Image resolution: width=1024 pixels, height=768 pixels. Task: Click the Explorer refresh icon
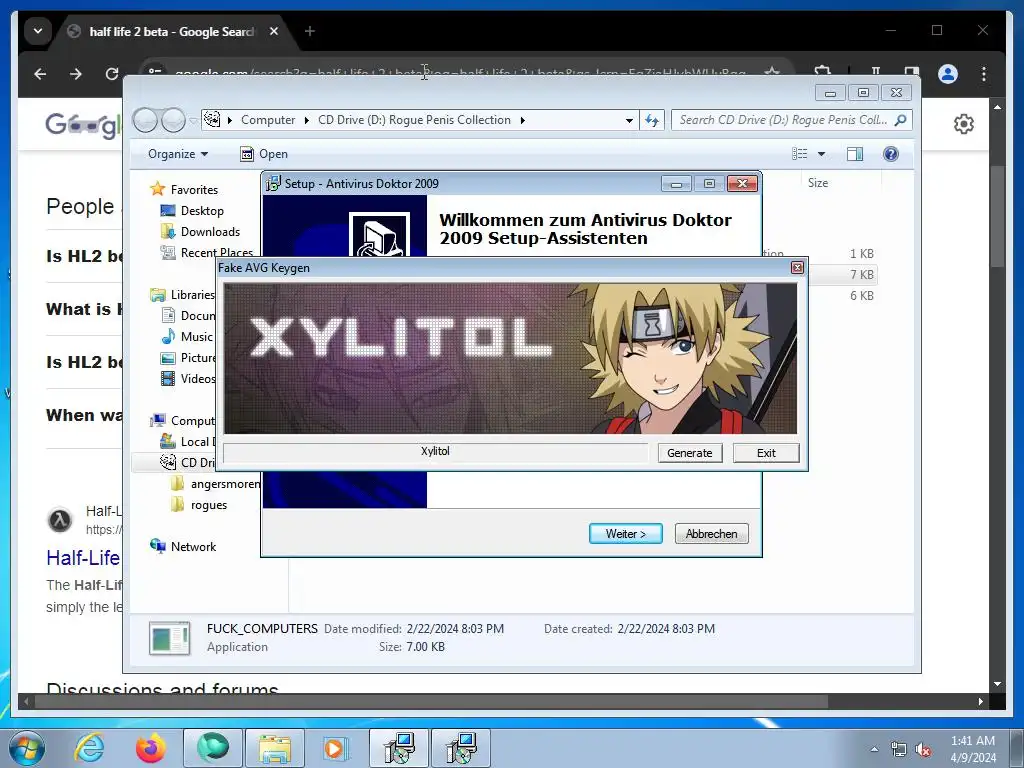[652, 120]
